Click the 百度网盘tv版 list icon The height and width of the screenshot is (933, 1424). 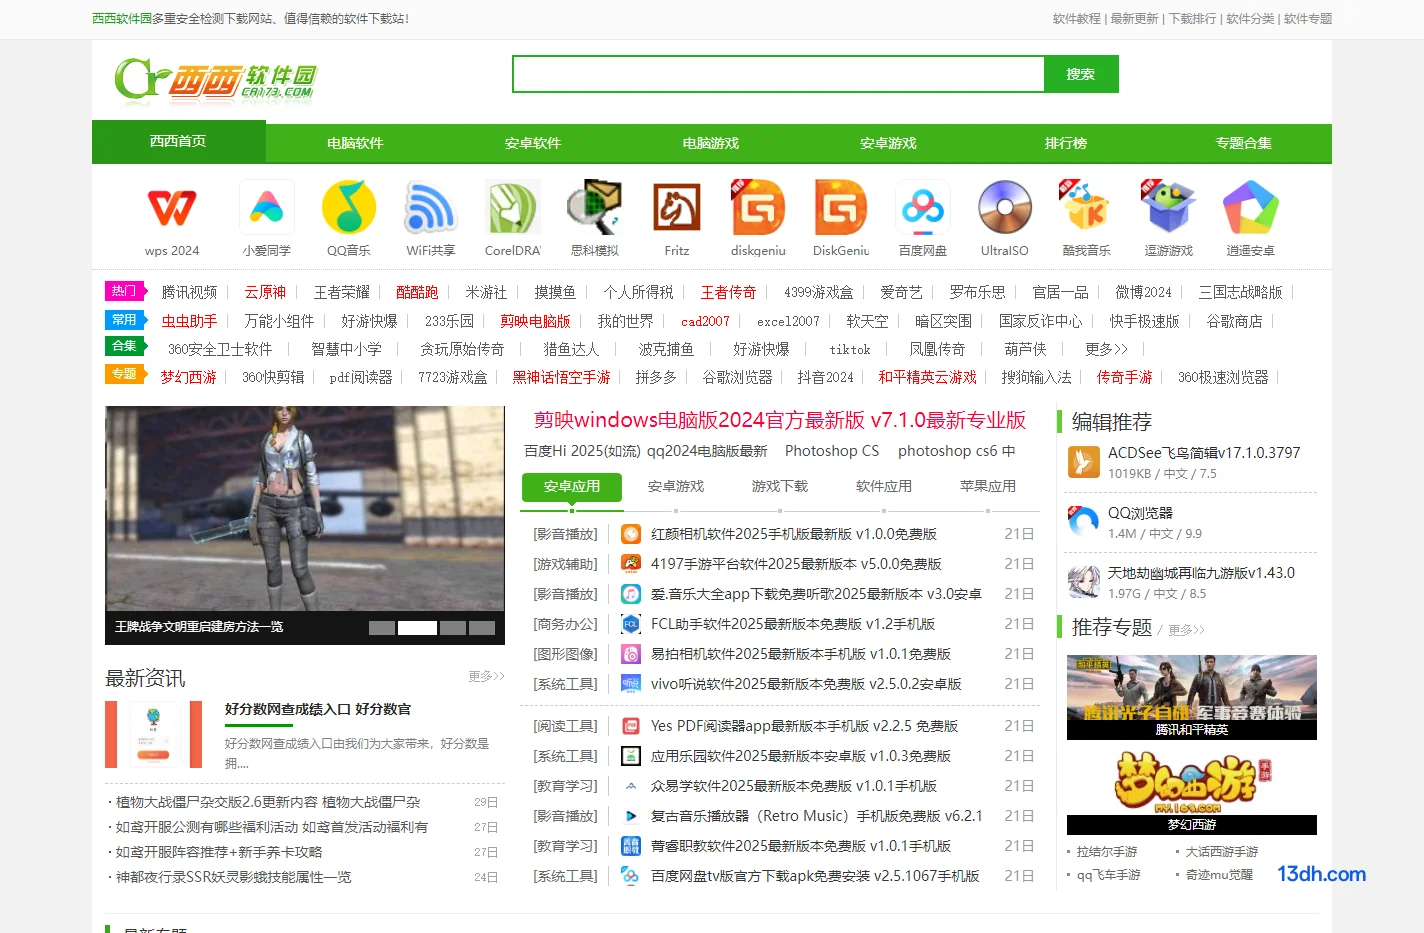pyautogui.click(x=631, y=876)
